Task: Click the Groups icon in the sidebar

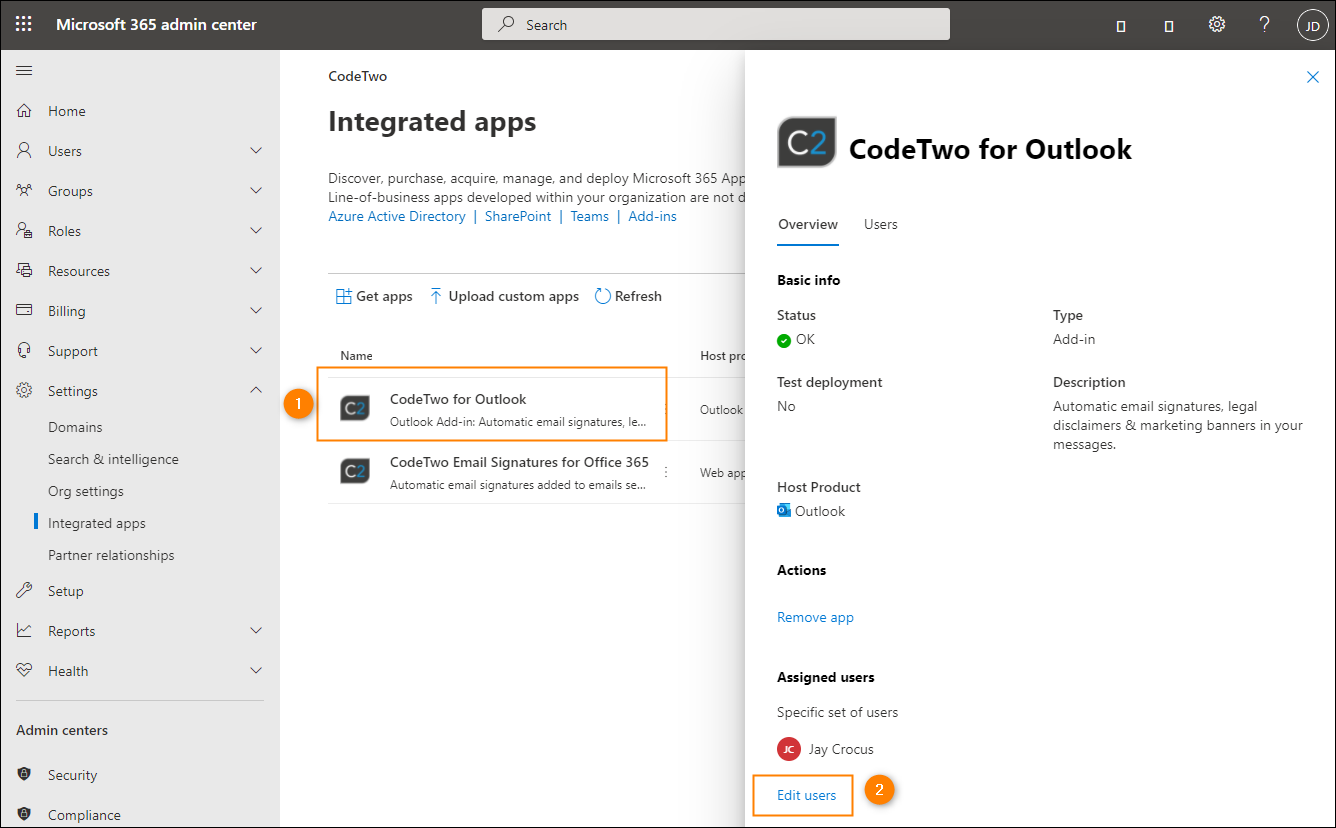Action: point(25,191)
